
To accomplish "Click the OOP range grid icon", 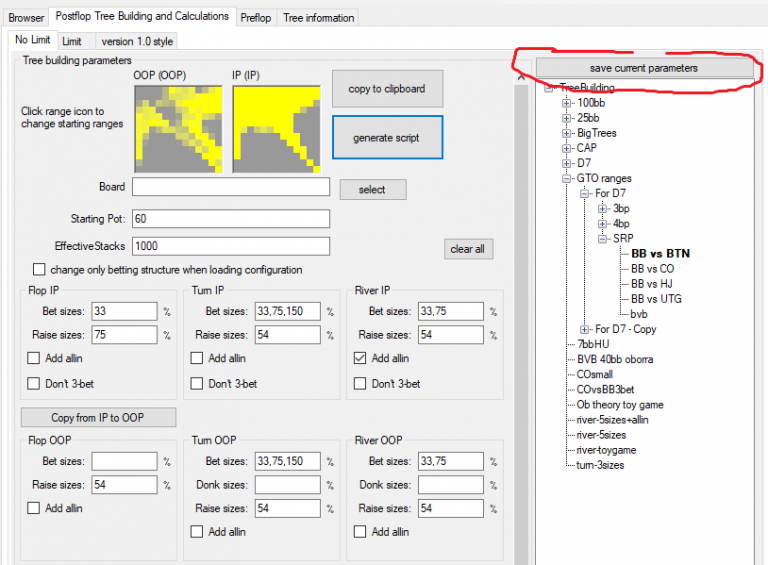I will (x=176, y=130).
